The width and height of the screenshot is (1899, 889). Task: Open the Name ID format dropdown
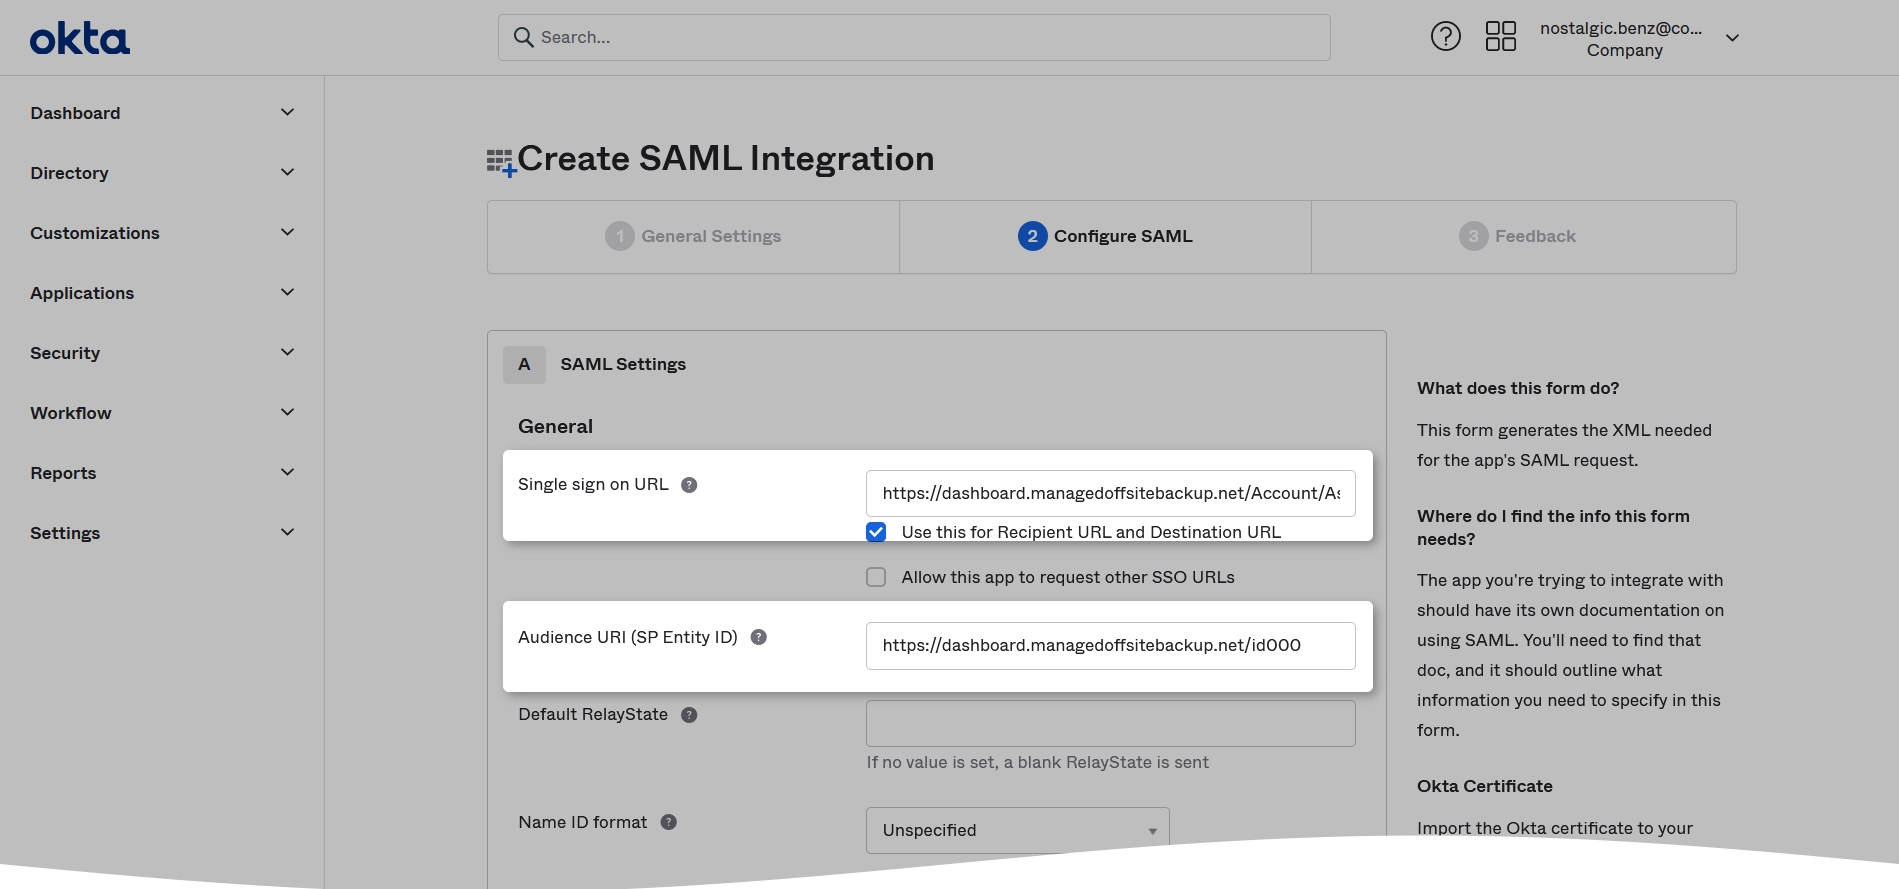pyautogui.click(x=1017, y=830)
